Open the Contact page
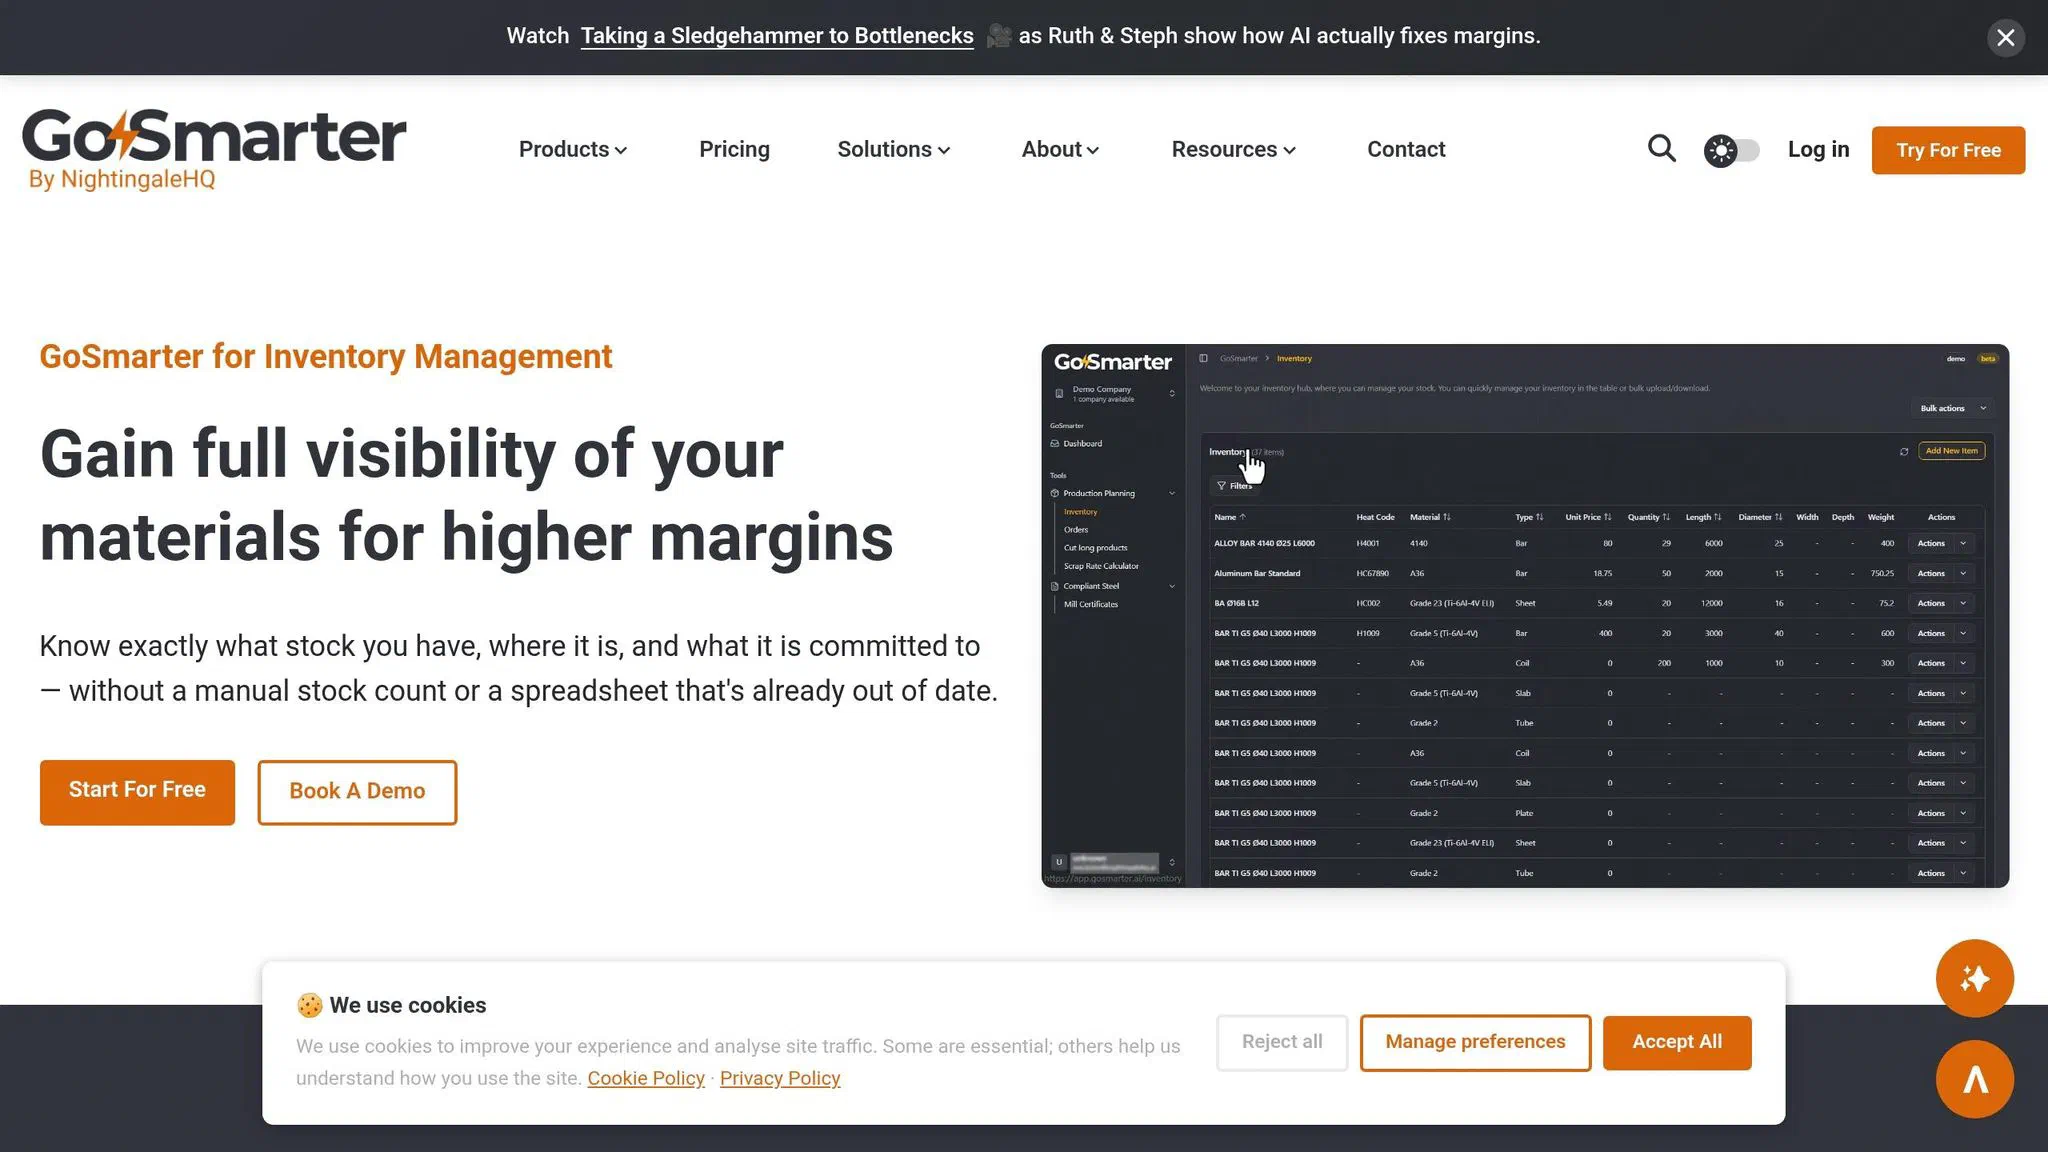This screenshot has width=2048, height=1152. pos(1406,149)
